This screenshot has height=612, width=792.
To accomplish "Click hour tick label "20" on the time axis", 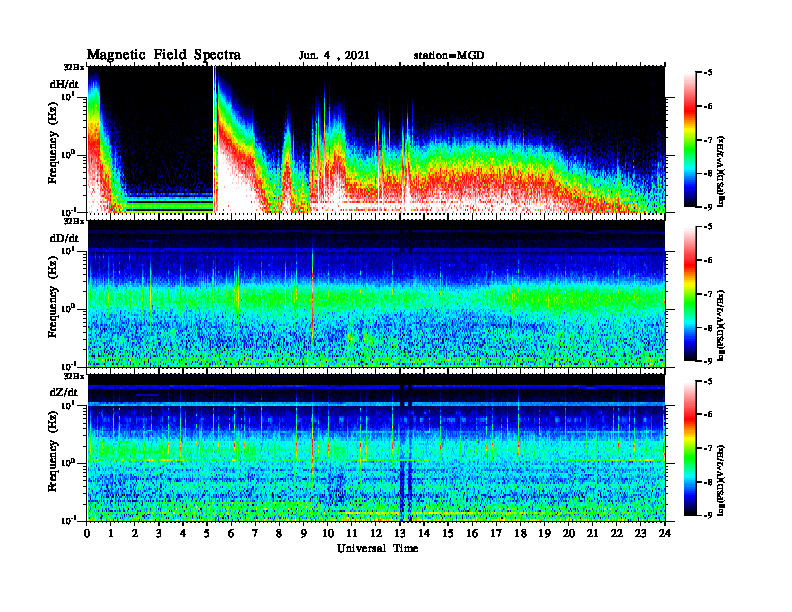I will pyautogui.click(x=569, y=533).
